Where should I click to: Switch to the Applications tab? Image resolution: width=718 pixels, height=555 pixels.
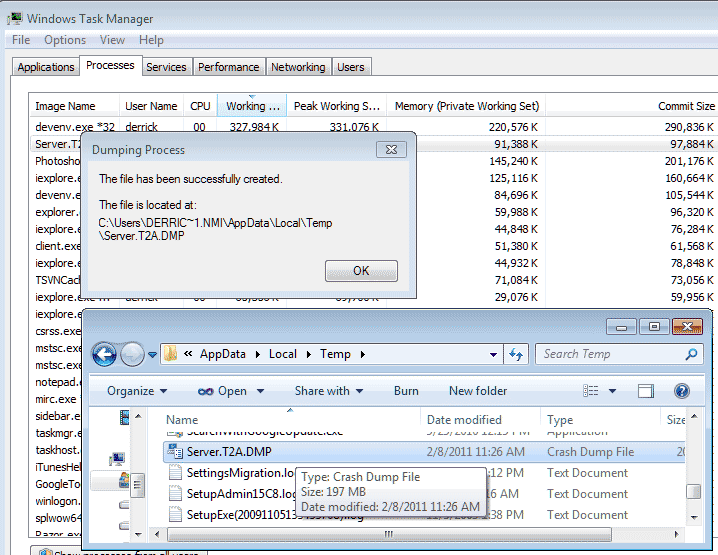tap(46, 67)
